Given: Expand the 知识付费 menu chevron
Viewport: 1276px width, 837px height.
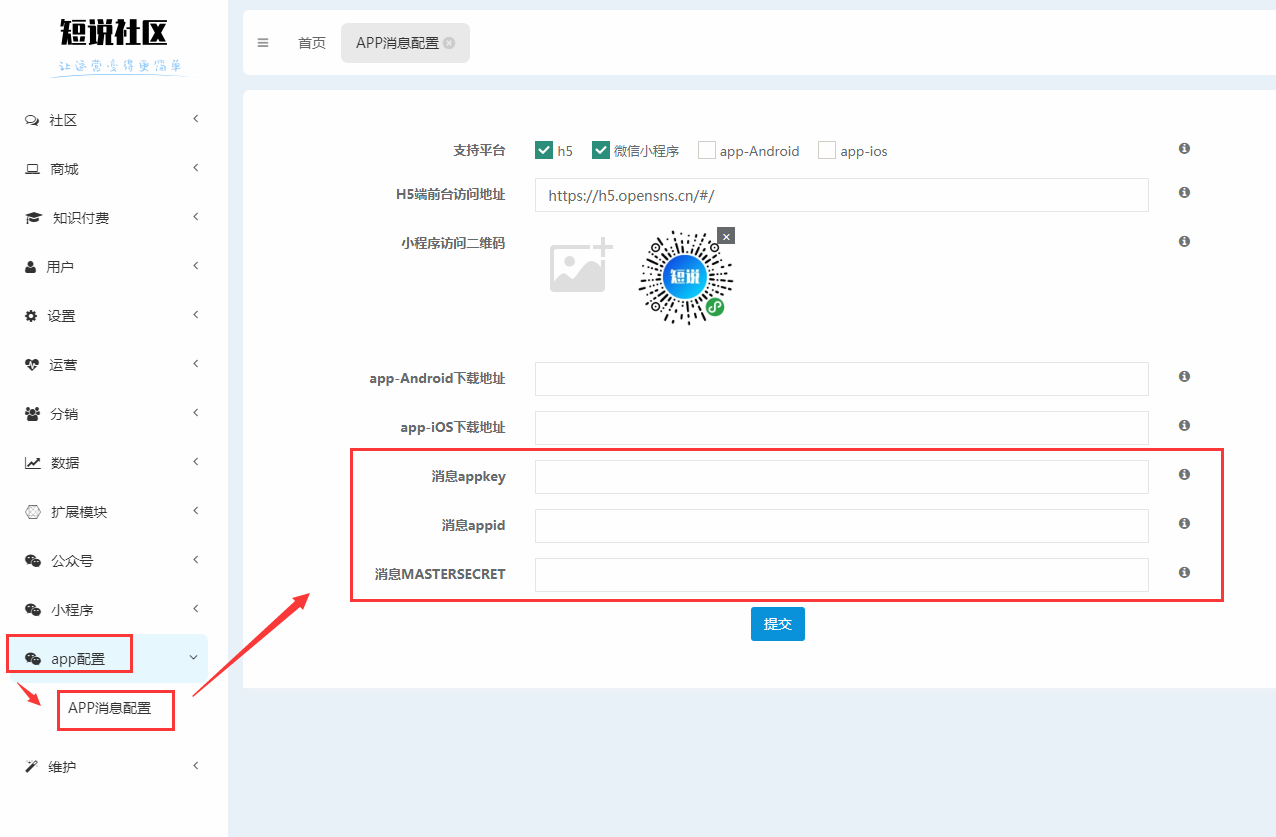Looking at the screenshot, I should pyautogui.click(x=196, y=217).
